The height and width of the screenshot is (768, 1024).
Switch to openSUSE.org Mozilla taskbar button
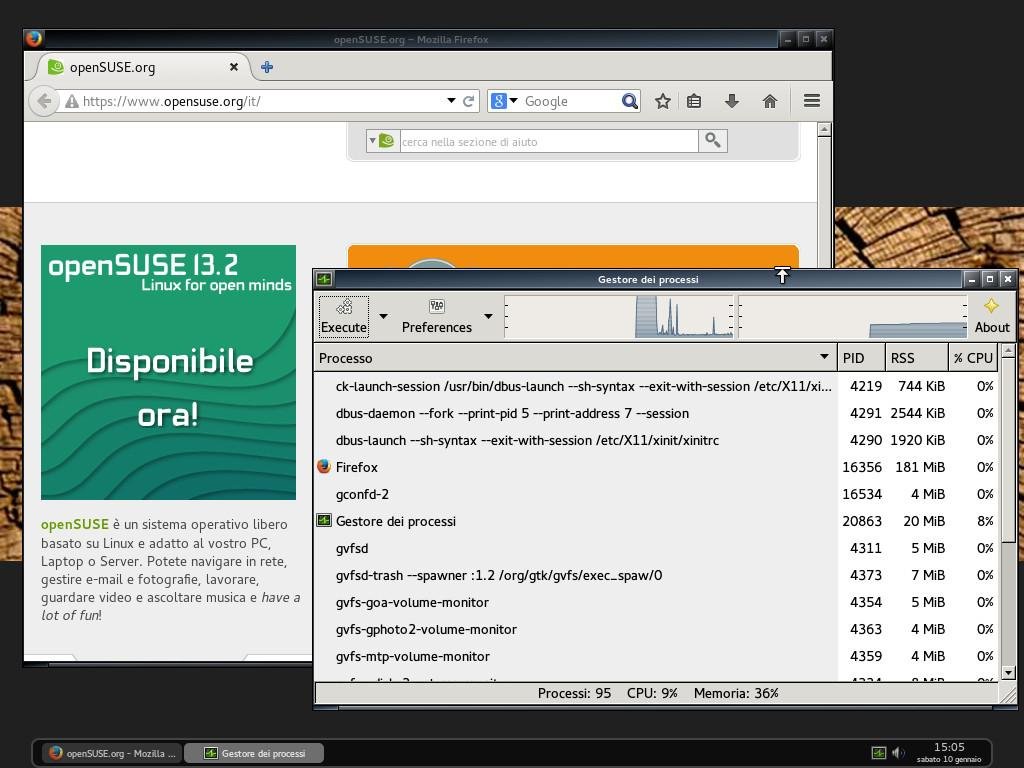[112, 753]
